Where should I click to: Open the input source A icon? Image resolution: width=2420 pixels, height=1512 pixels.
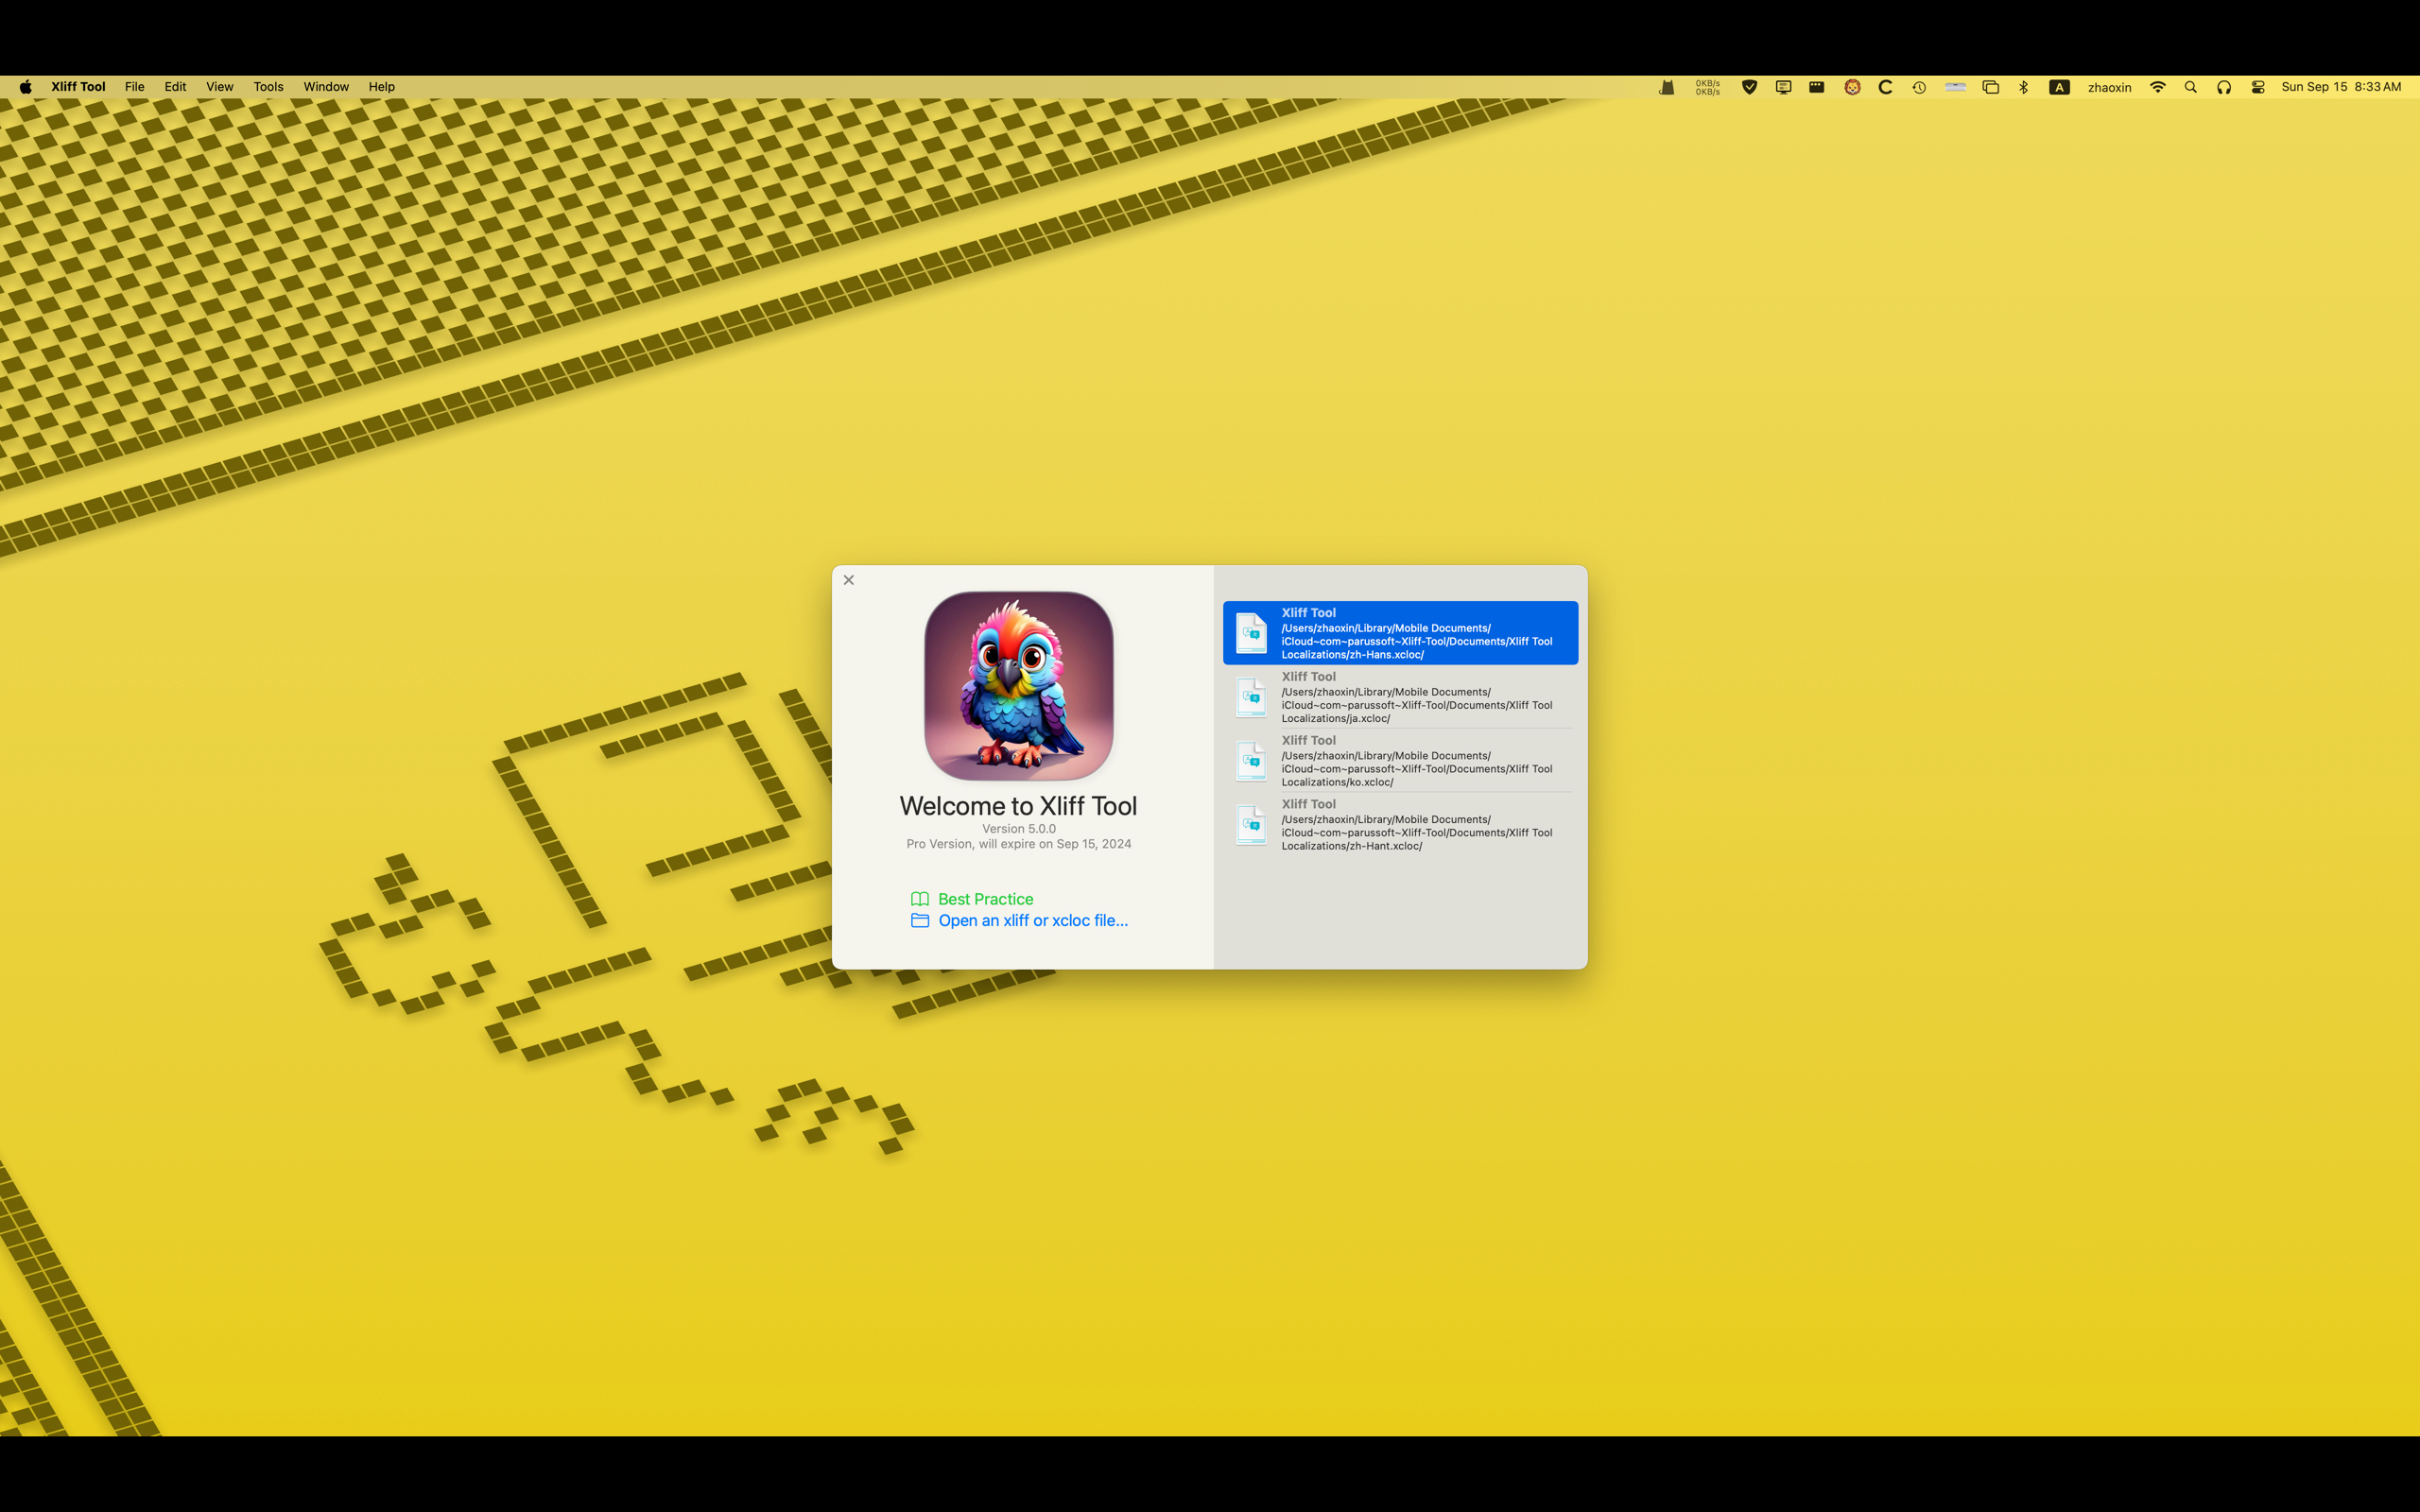point(2059,87)
